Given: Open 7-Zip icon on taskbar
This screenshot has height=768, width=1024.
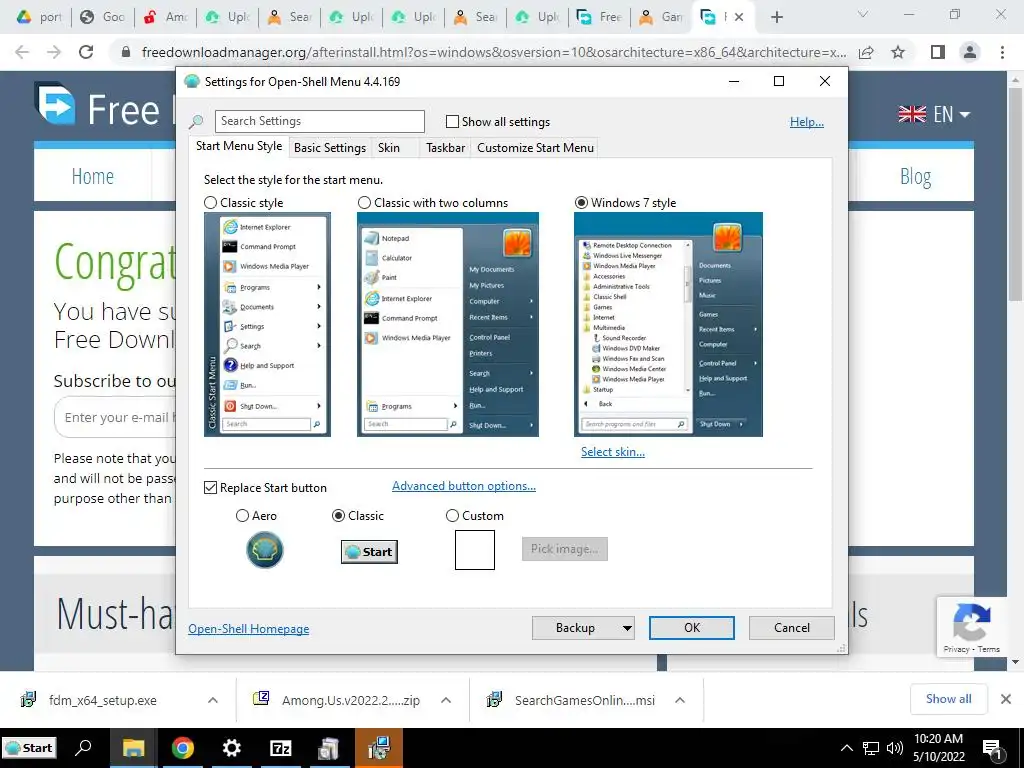Looking at the screenshot, I should tap(281, 748).
